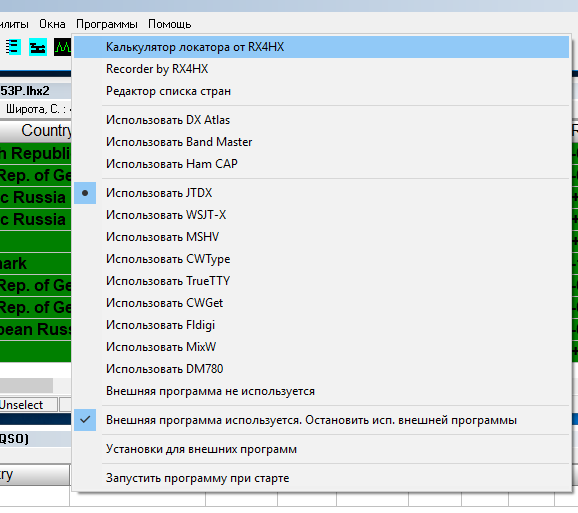Choose Использовать DX Atlas

321,120
